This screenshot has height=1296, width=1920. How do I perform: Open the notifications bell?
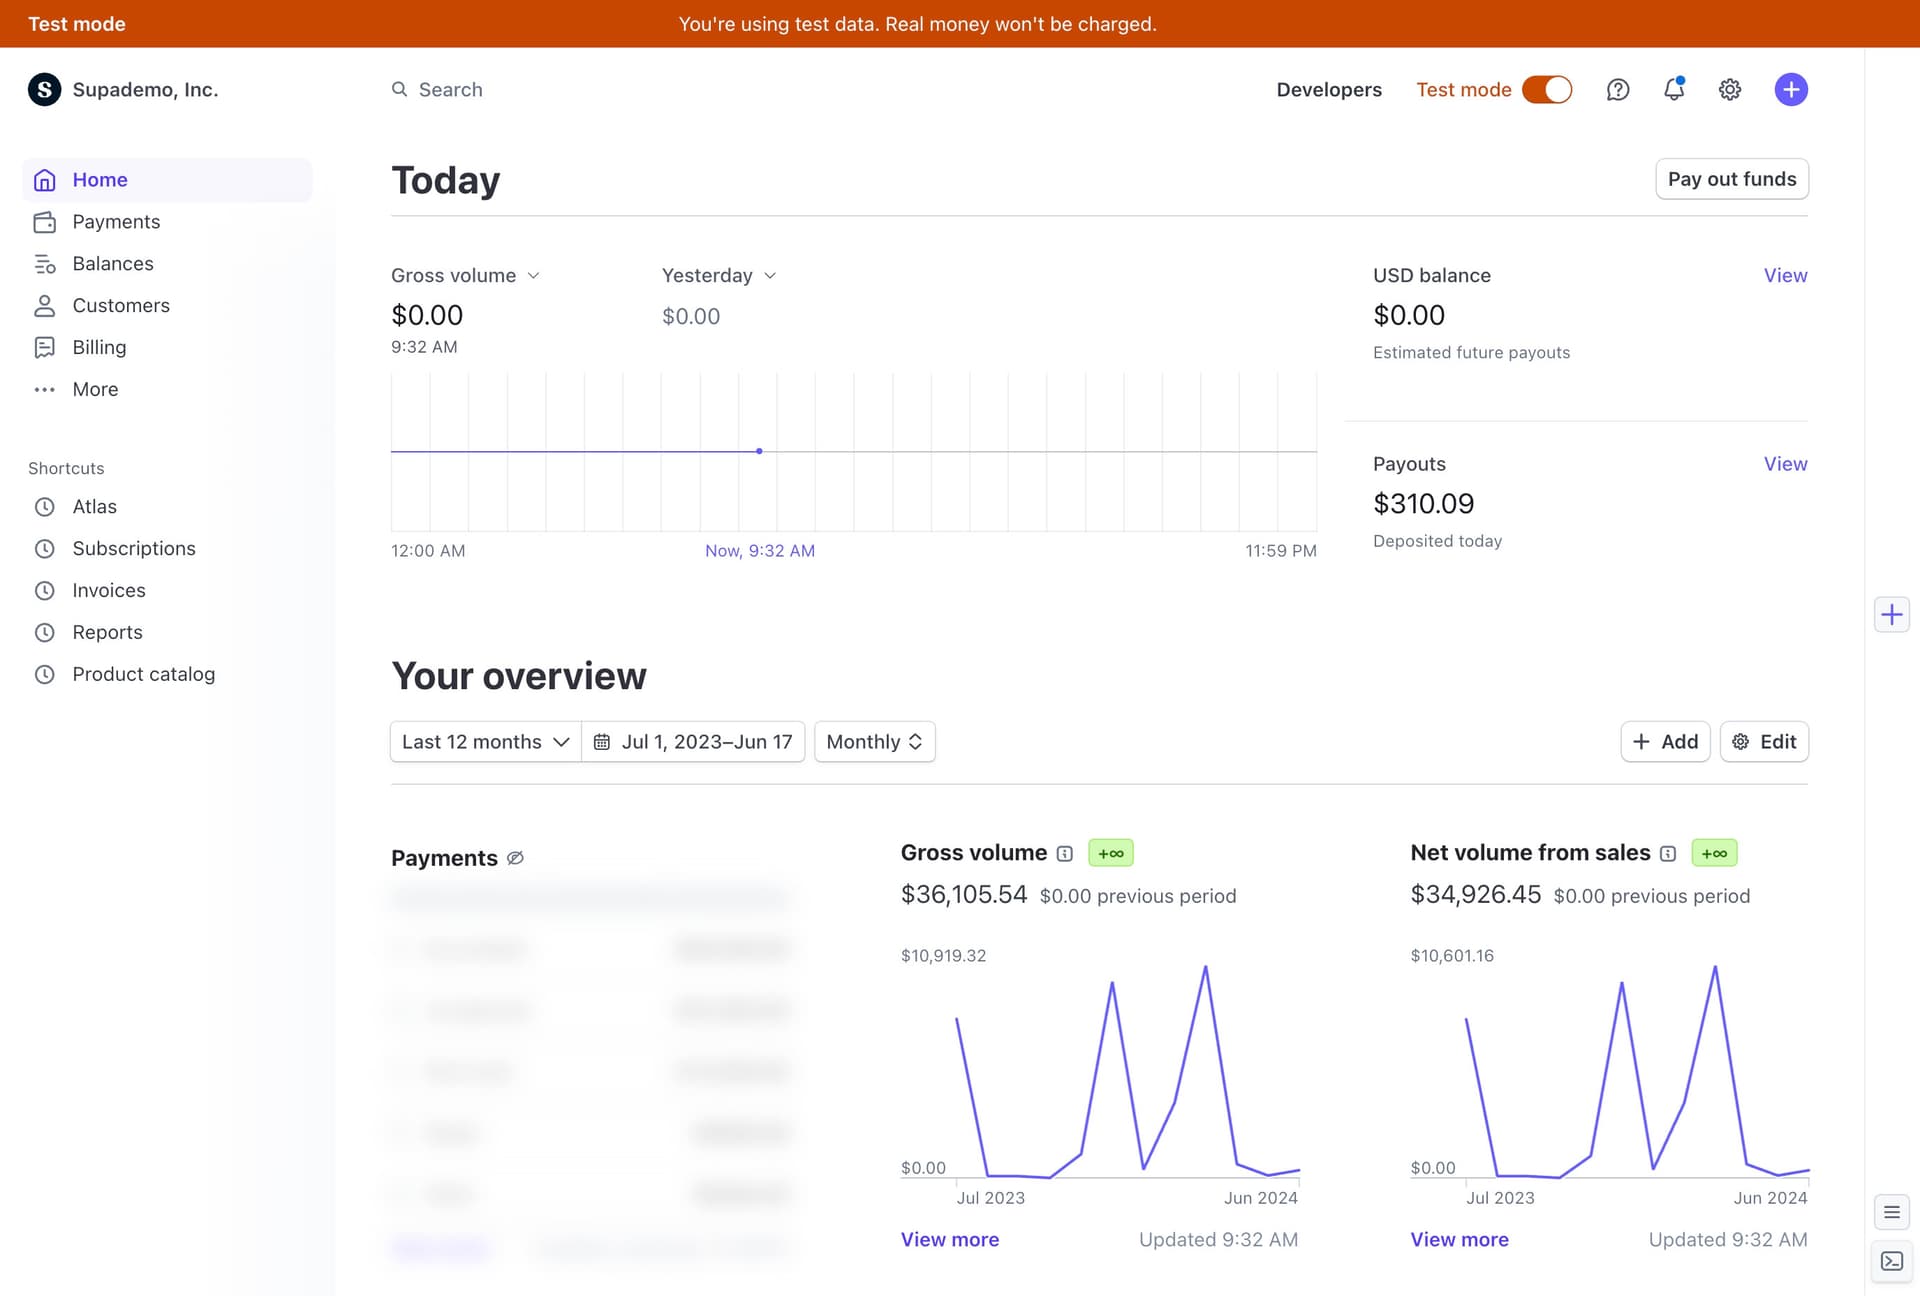tap(1674, 90)
